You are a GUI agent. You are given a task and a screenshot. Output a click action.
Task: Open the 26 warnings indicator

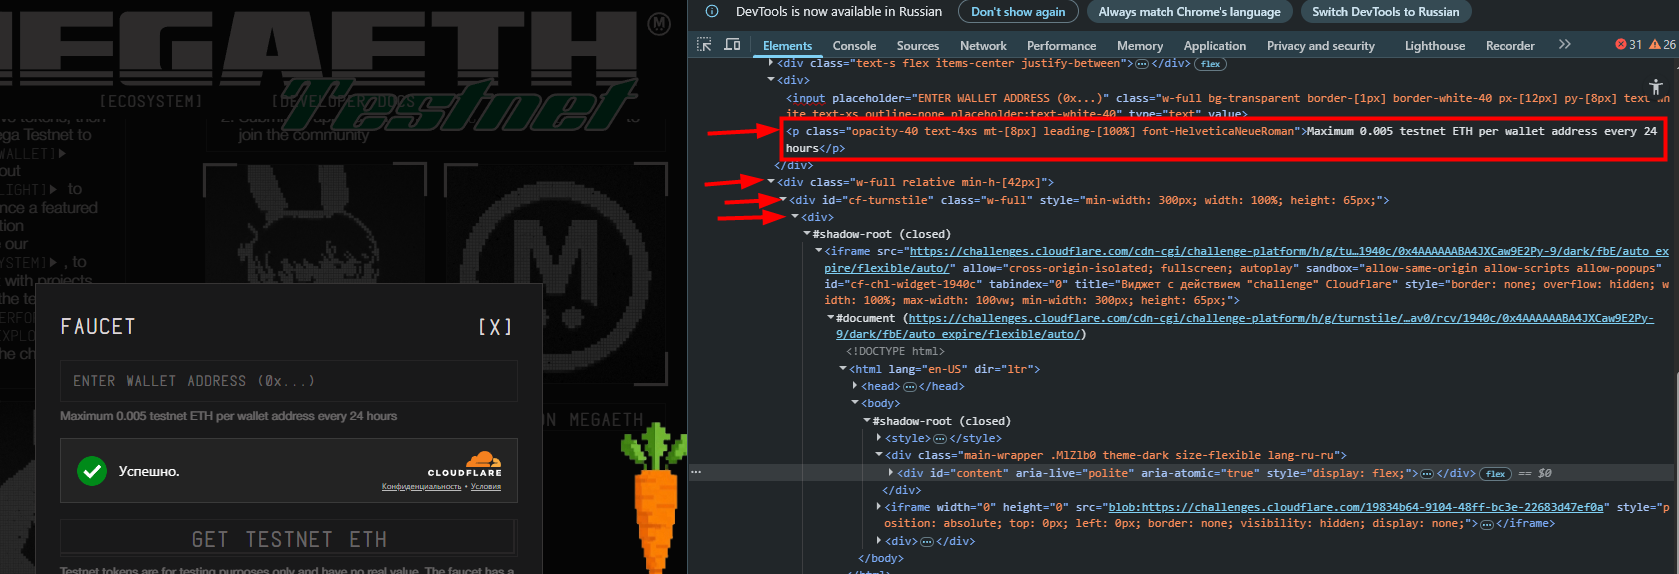(1663, 45)
